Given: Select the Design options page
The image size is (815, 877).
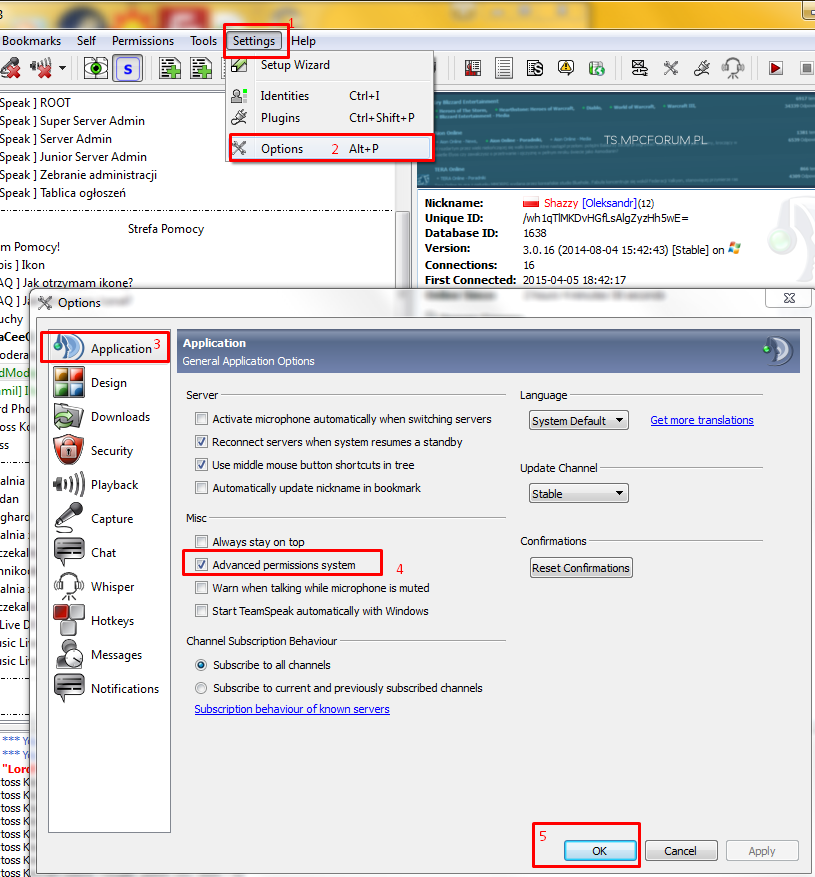Looking at the screenshot, I should [x=109, y=383].
